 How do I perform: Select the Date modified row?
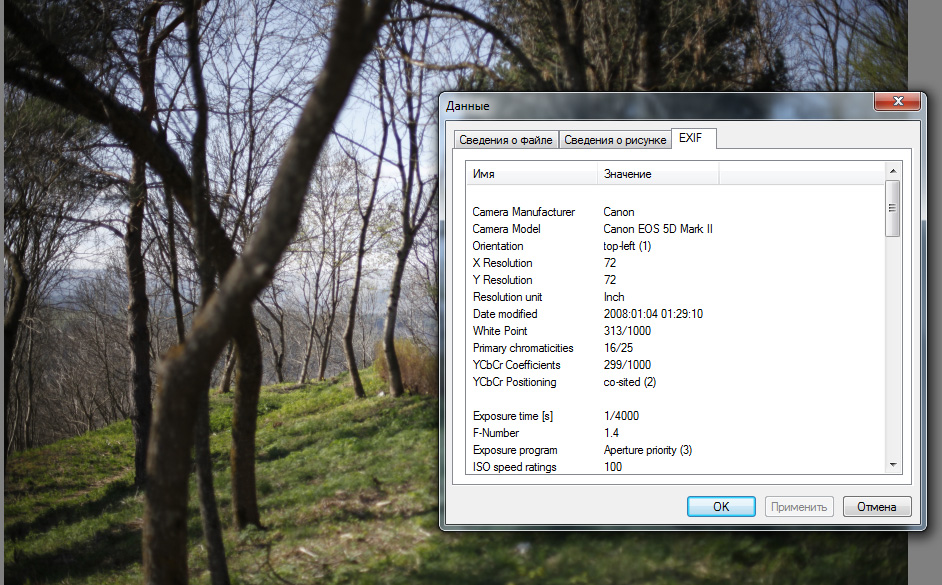point(676,314)
